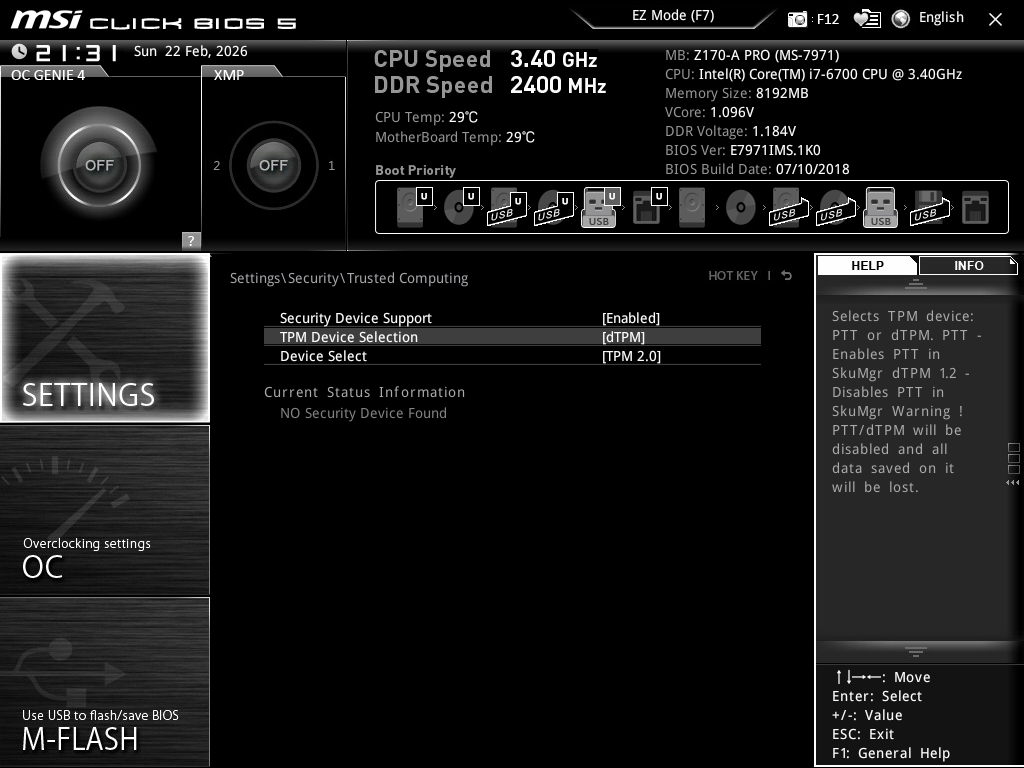Click the BIOS Ver E7971IMS.1K0 text

coord(743,150)
